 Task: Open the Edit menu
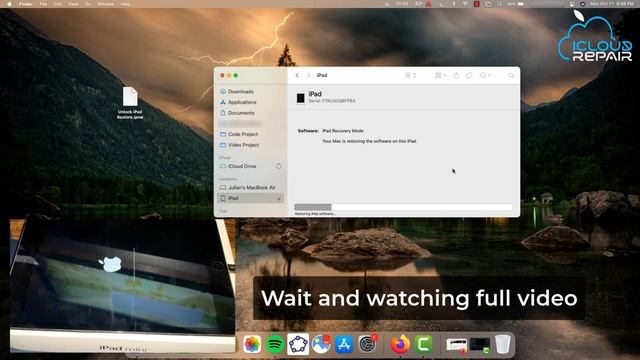(58, 4)
